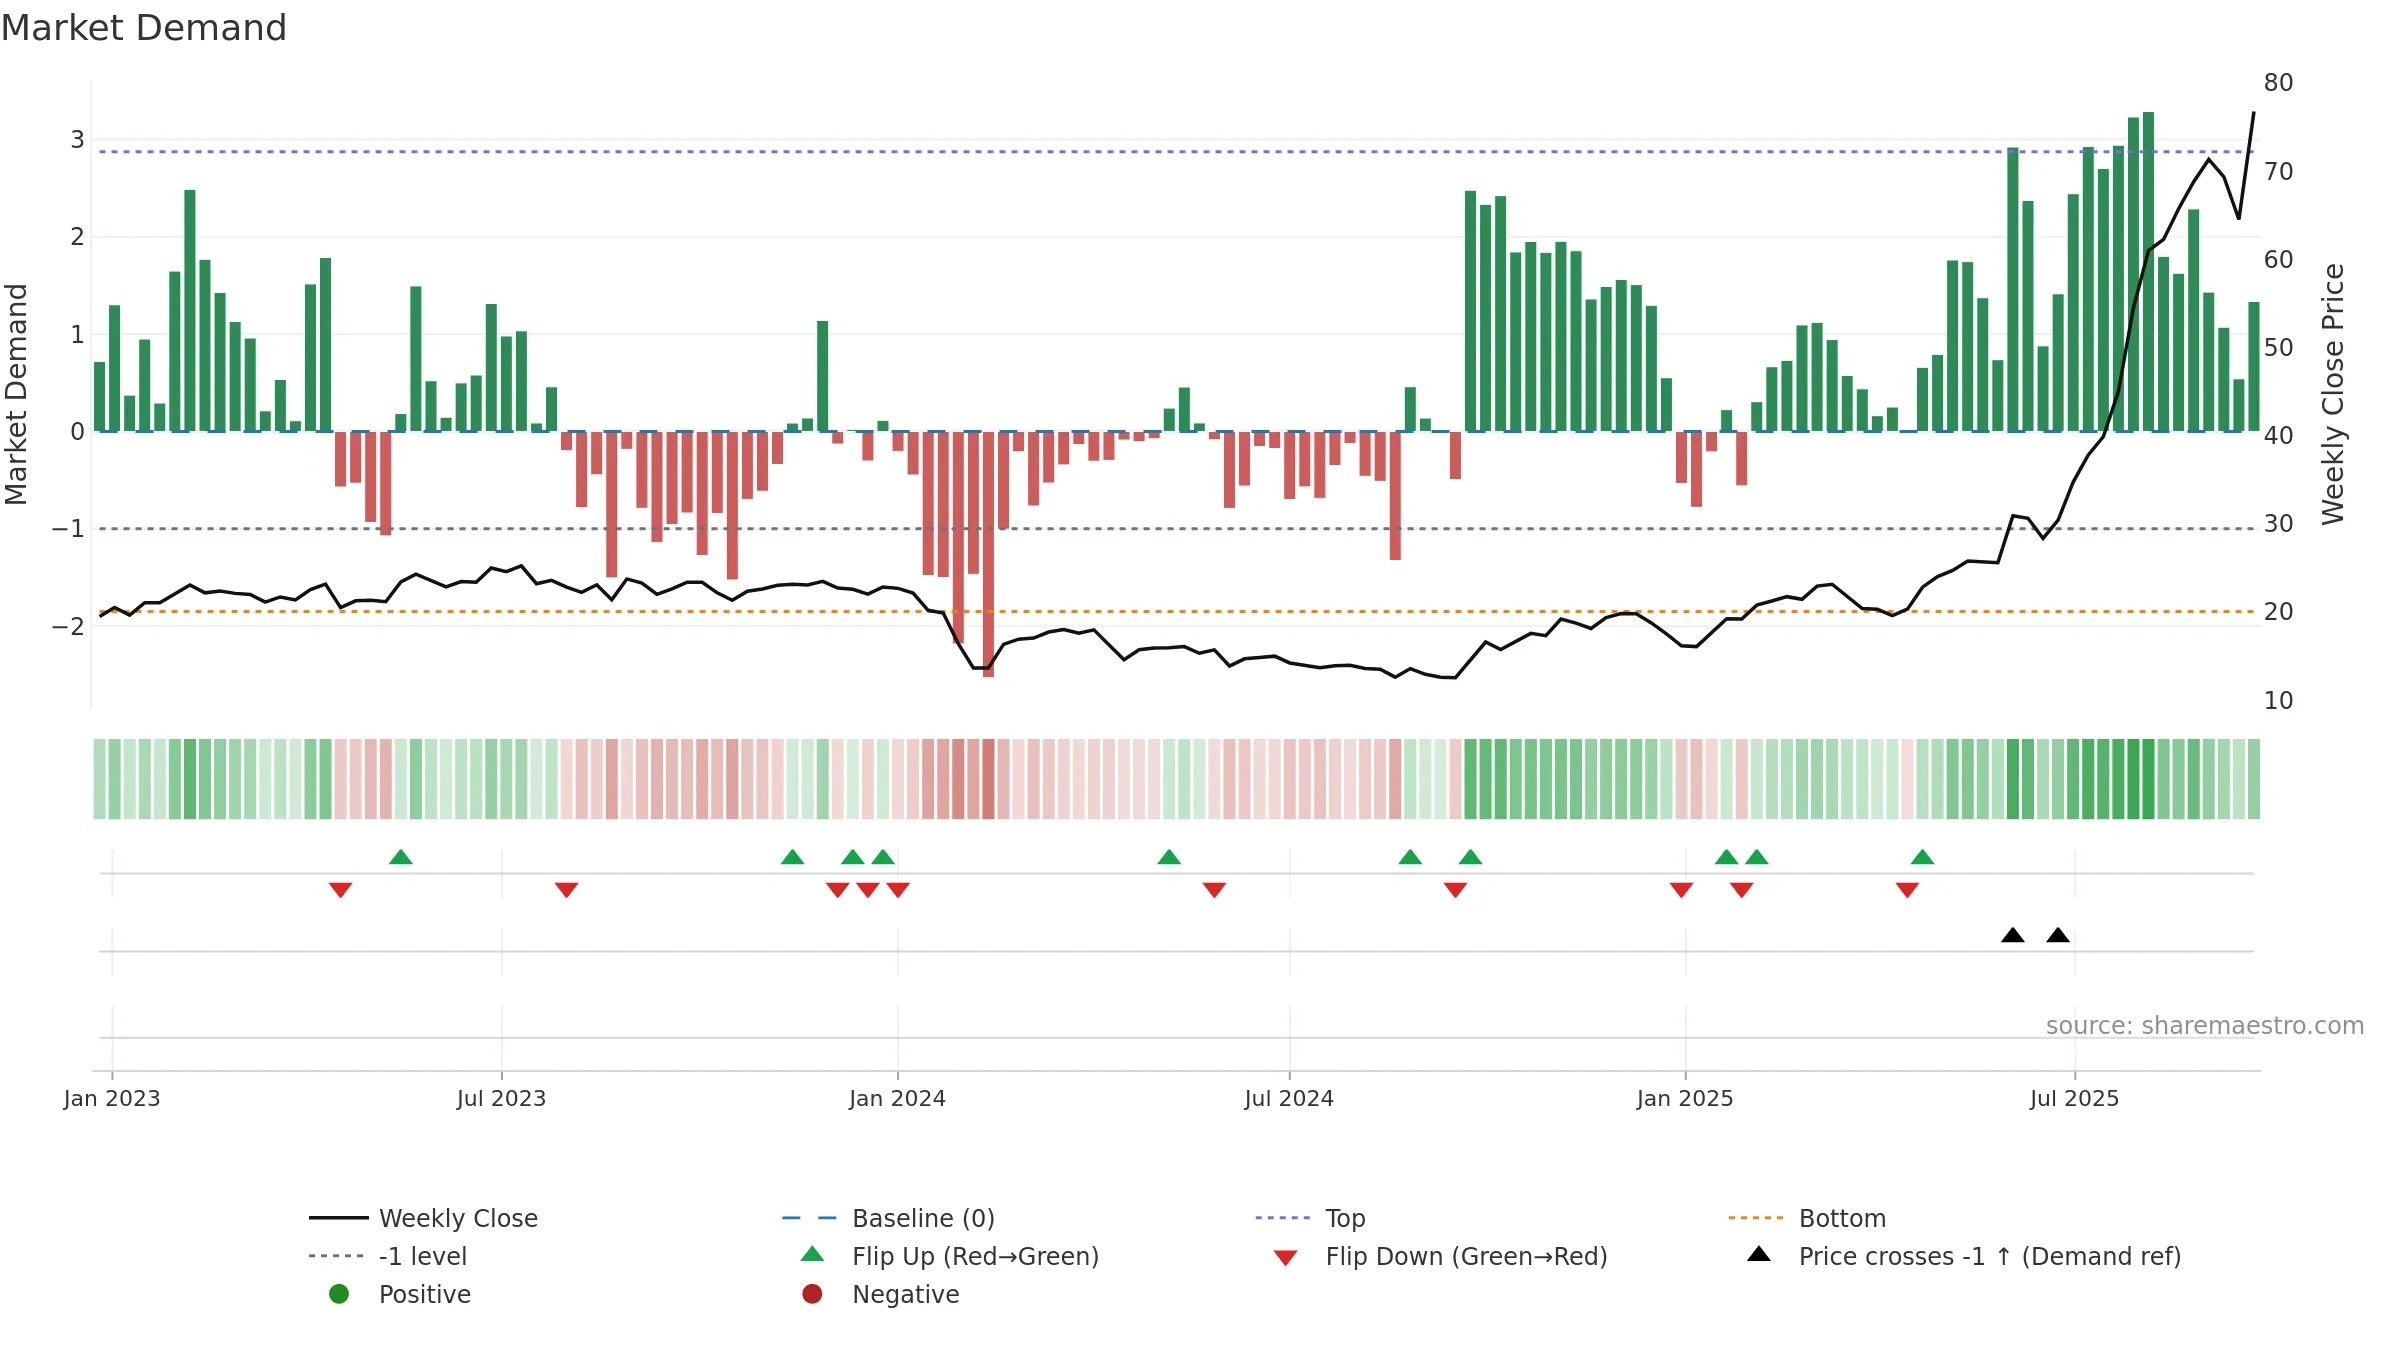2400x1350 pixels.
Task: Click the 10 tick on price axis
Action: coord(2279,701)
